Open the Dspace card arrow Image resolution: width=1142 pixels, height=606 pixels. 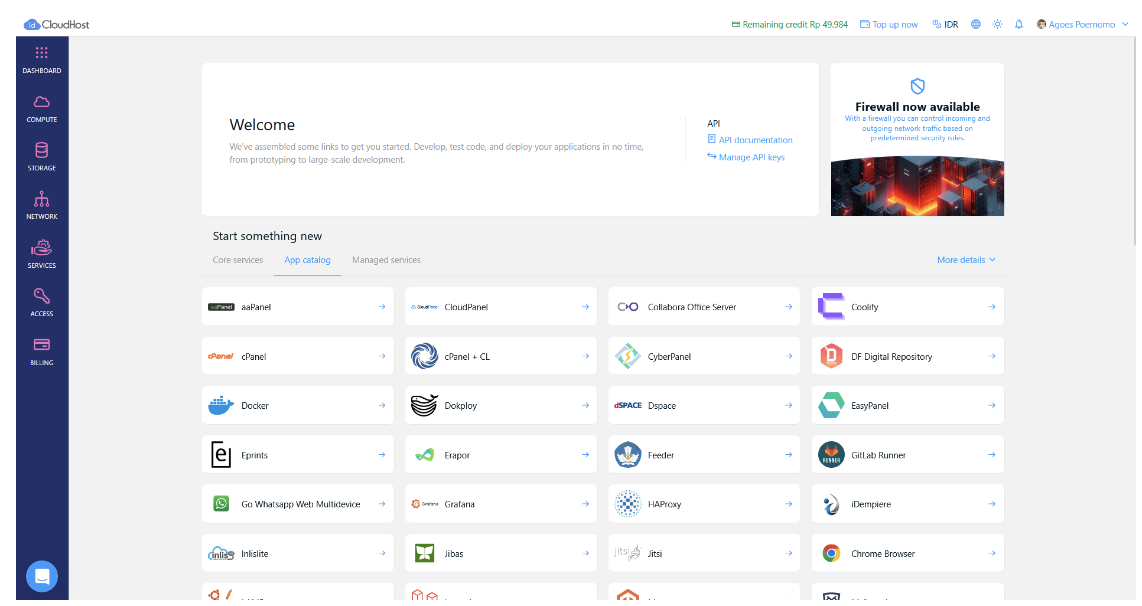788,406
